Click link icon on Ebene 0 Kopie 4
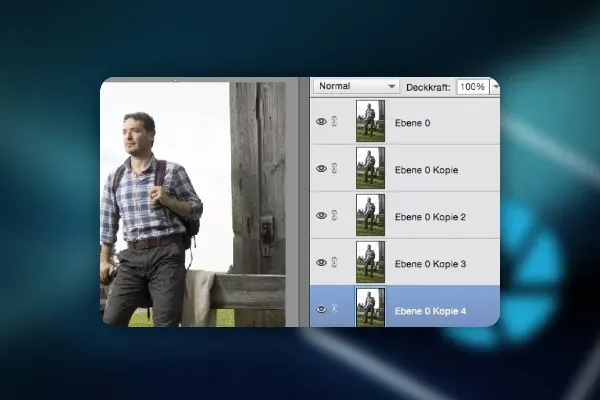600x400 pixels. point(334,309)
